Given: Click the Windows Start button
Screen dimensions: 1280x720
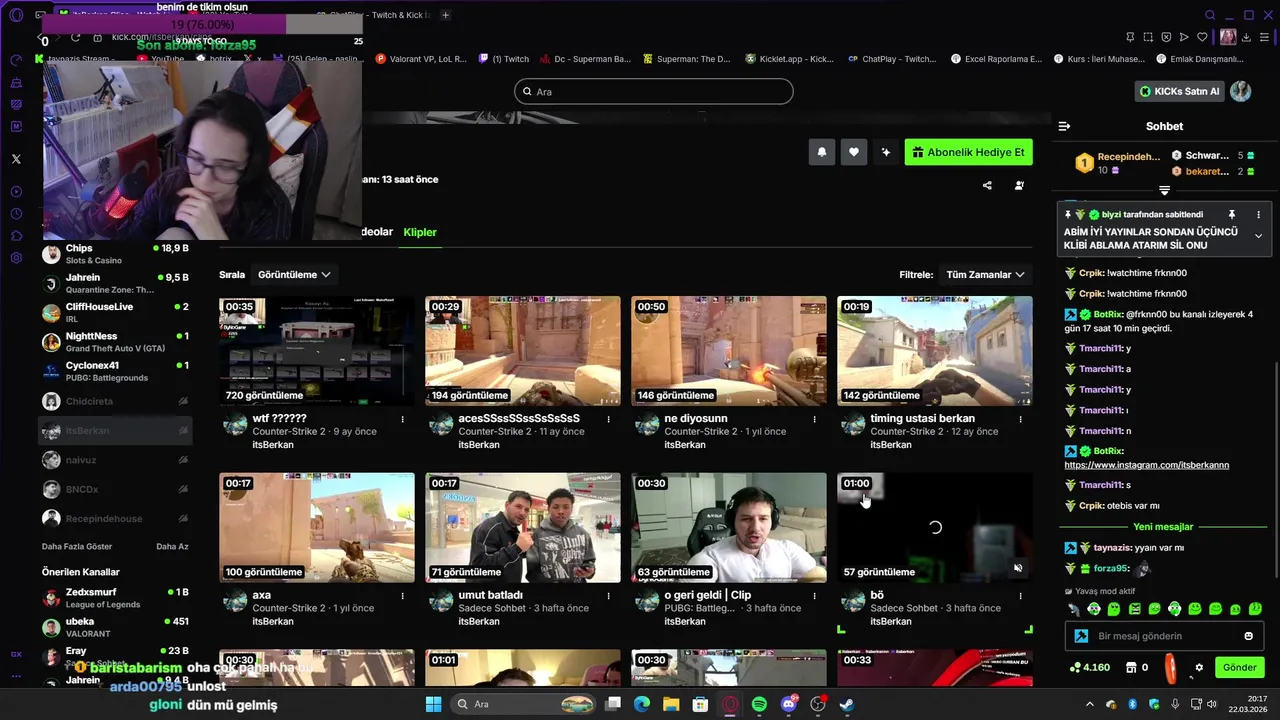Looking at the screenshot, I should coord(433,704).
